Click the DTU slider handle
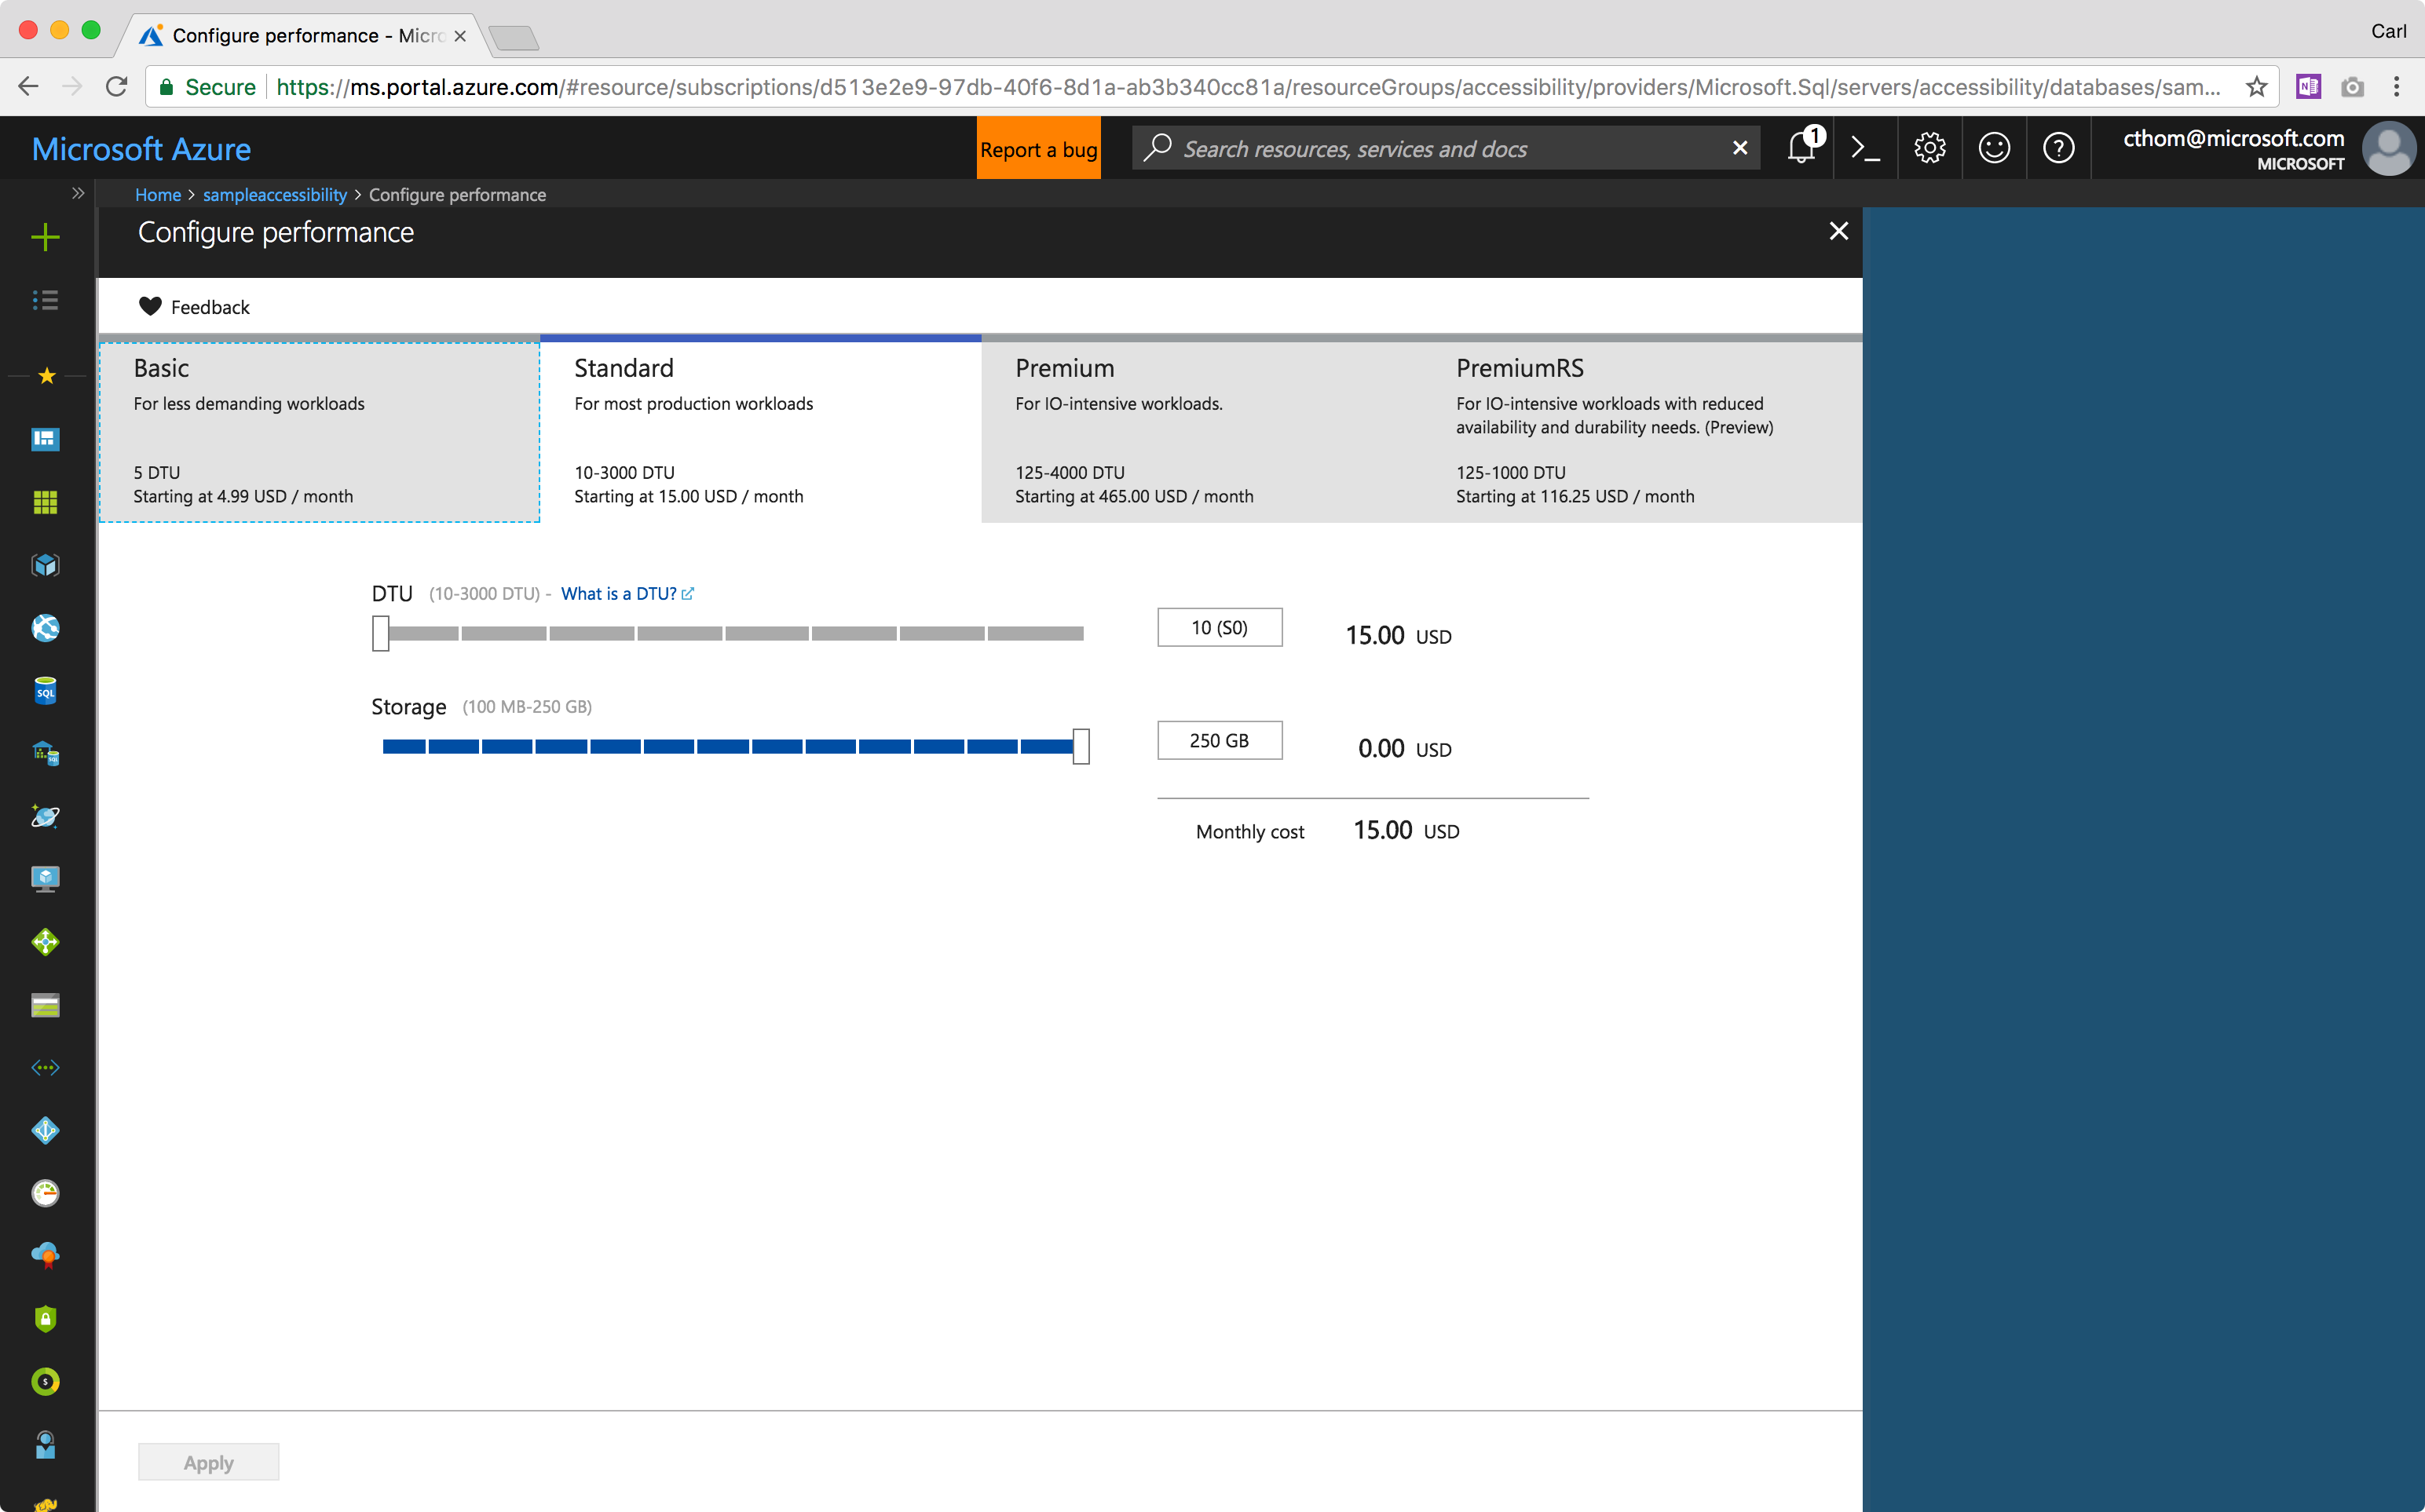The height and width of the screenshot is (1512, 2425). (x=380, y=633)
